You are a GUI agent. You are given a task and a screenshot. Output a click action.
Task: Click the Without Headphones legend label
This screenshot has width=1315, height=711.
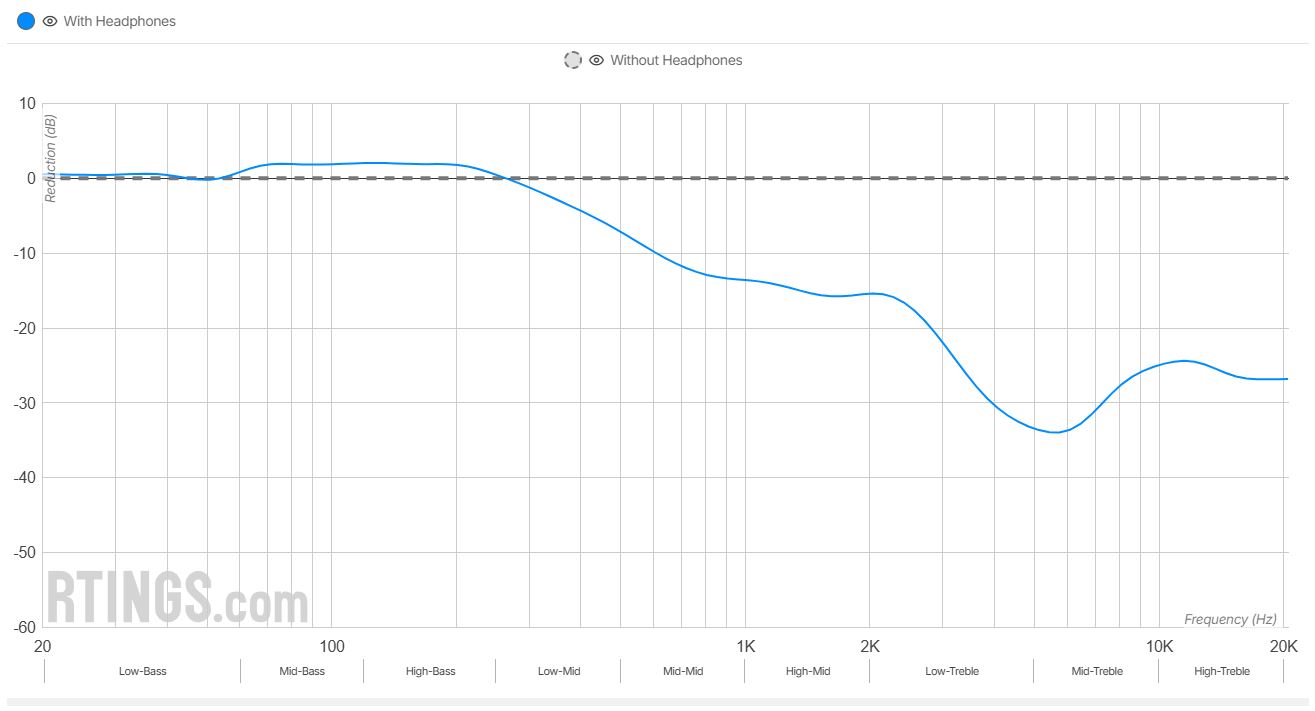pos(676,60)
